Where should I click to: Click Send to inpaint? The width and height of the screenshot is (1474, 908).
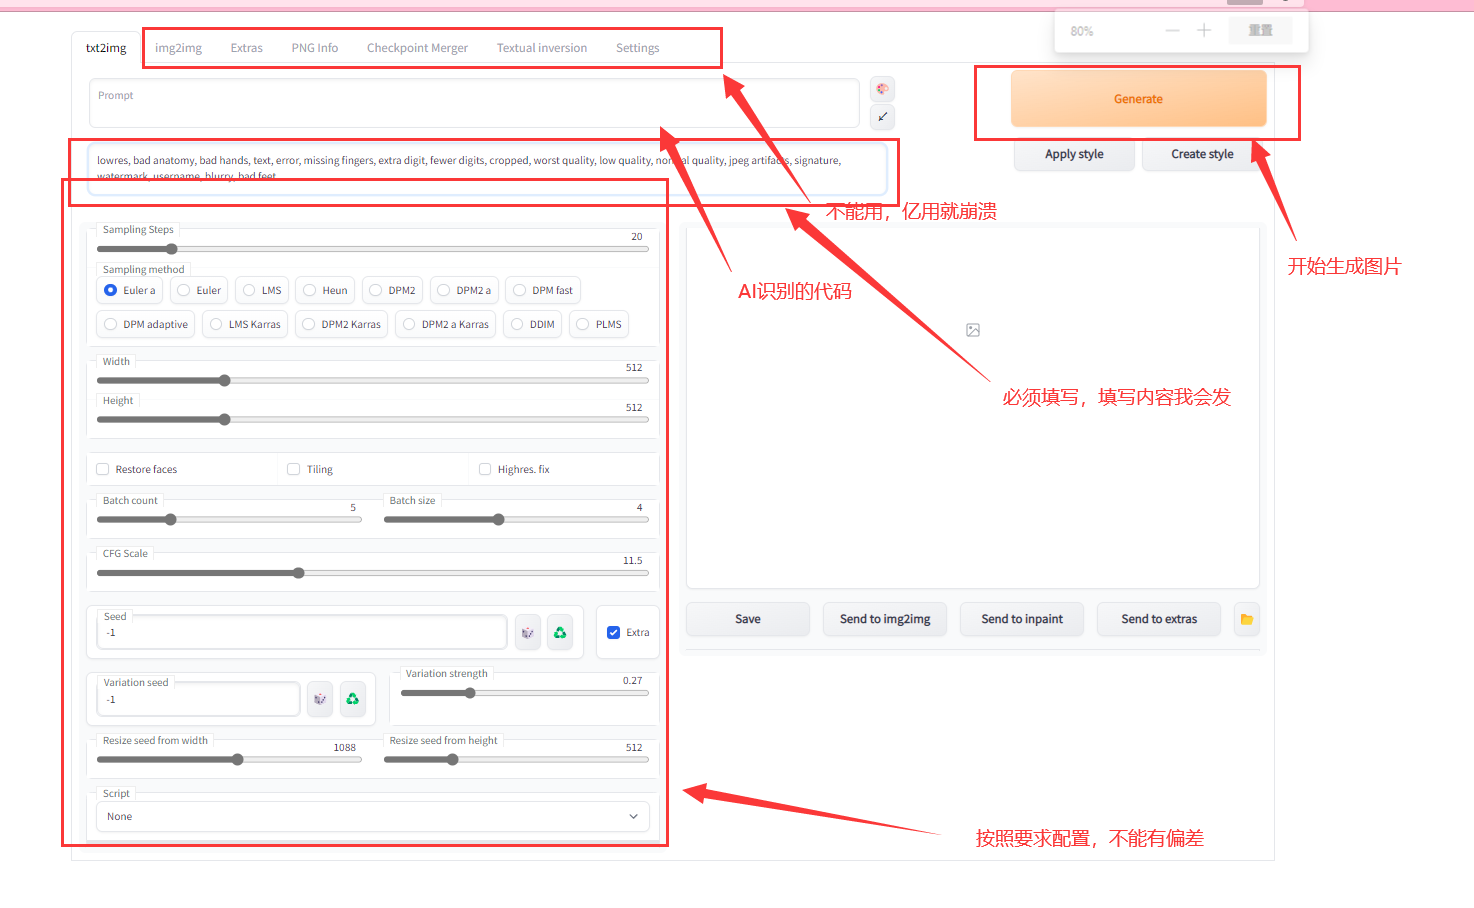[1022, 619]
